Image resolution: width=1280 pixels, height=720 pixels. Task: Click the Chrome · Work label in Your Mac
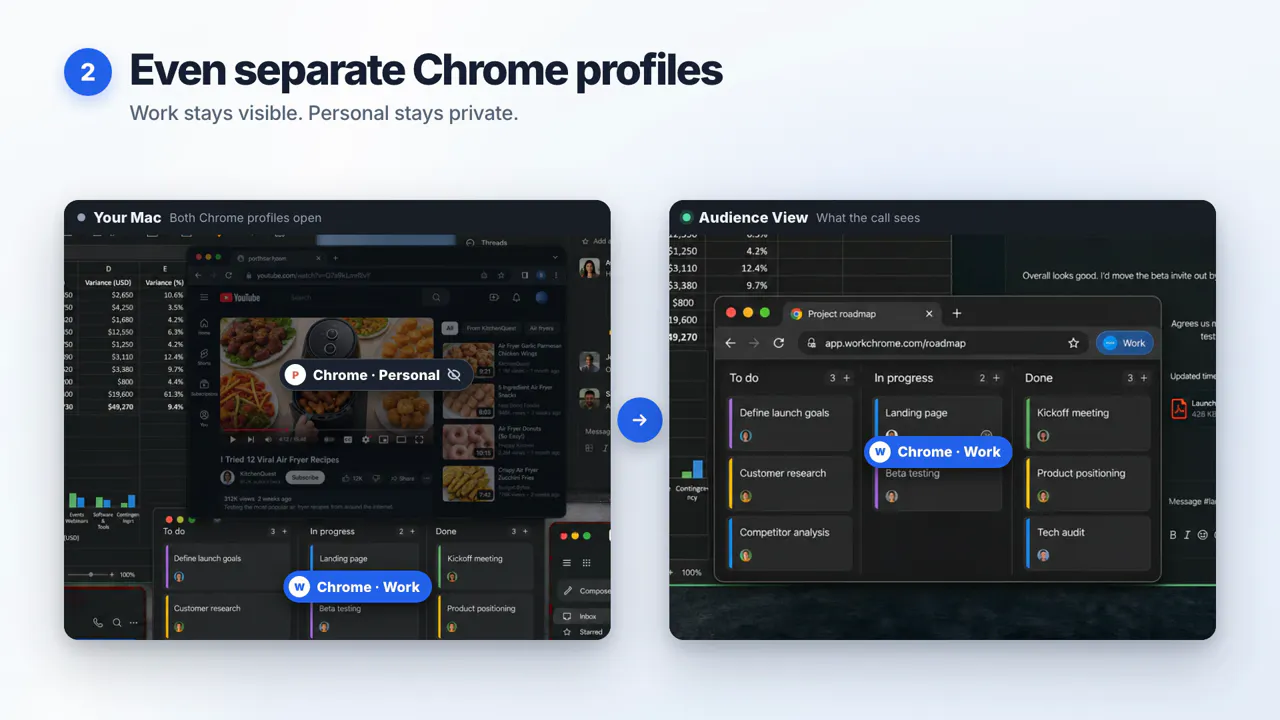click(x=358, y=587)
